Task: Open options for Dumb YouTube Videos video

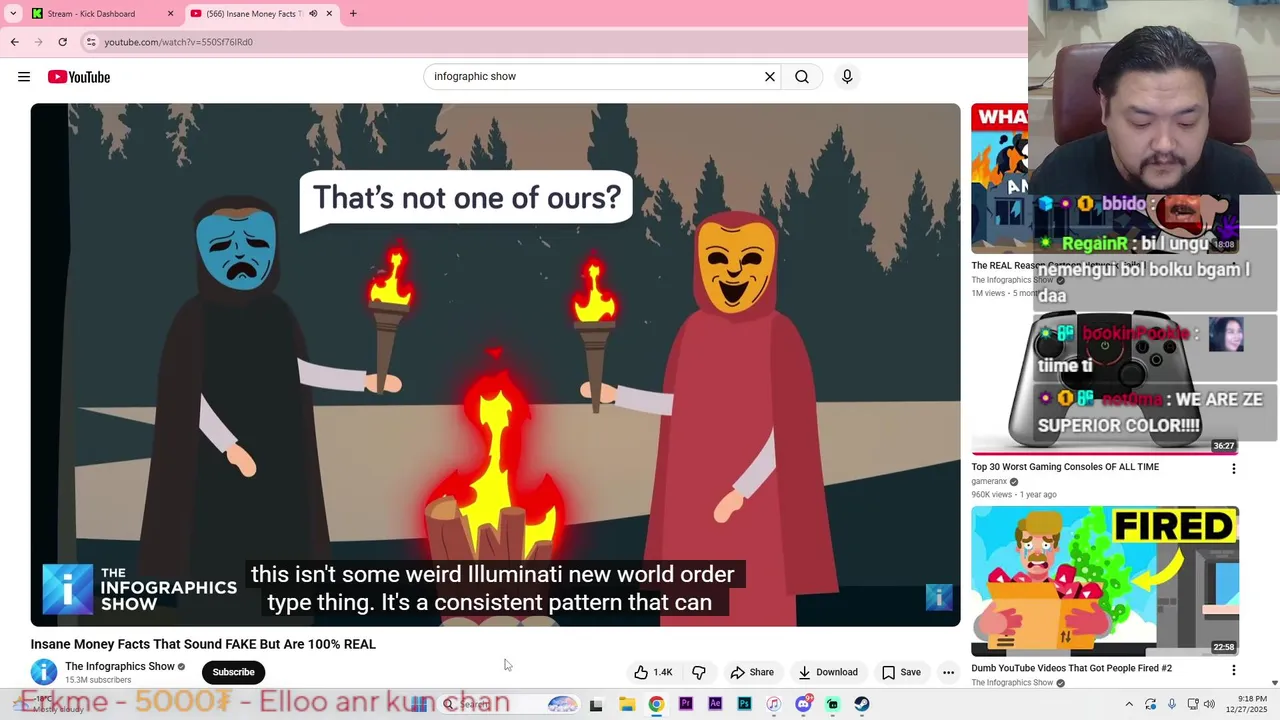Action: pyautogui.click(x=1233, y=670)
